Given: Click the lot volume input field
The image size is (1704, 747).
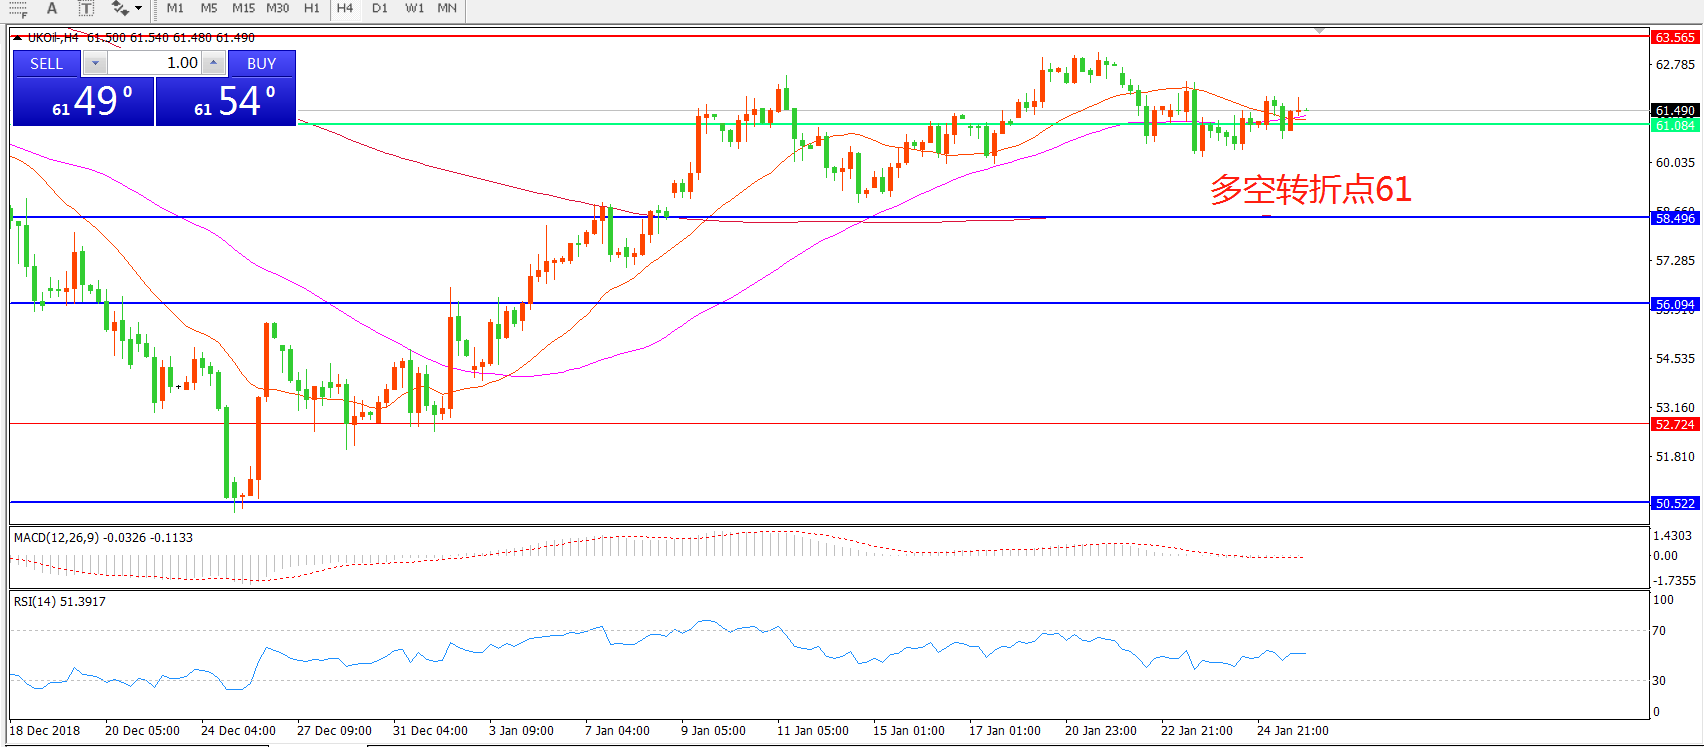Looking at the screenshot, I should (x=154, y=63).
